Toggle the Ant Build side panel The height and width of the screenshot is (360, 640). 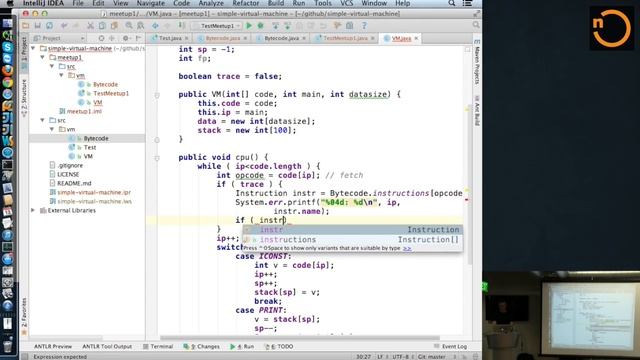tap(477, 111)
